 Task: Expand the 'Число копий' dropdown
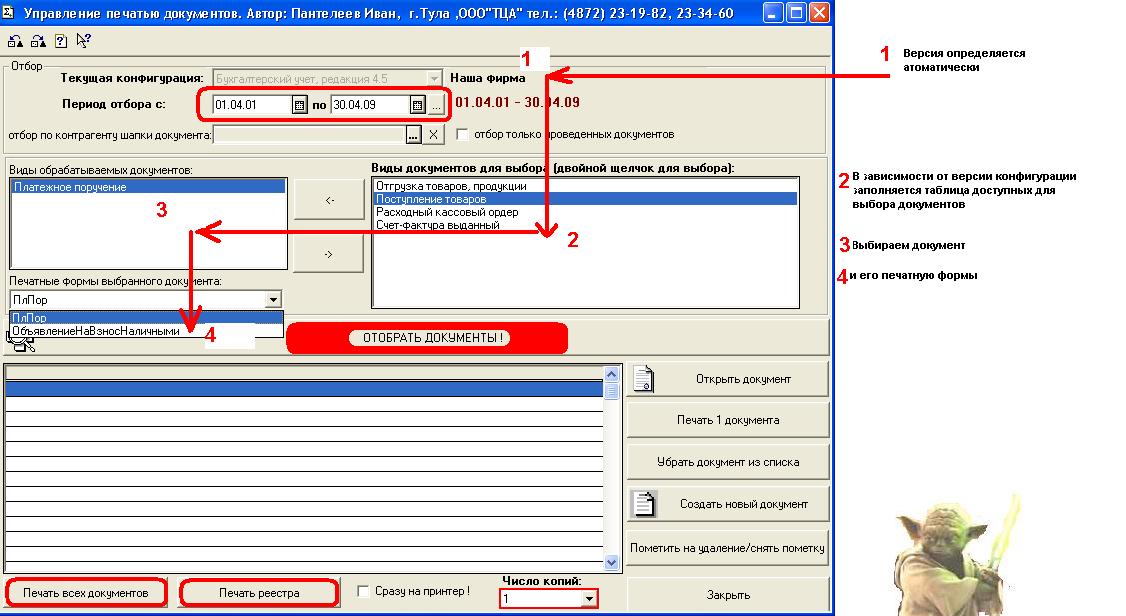pyautogui.click(x=589, y=598)
